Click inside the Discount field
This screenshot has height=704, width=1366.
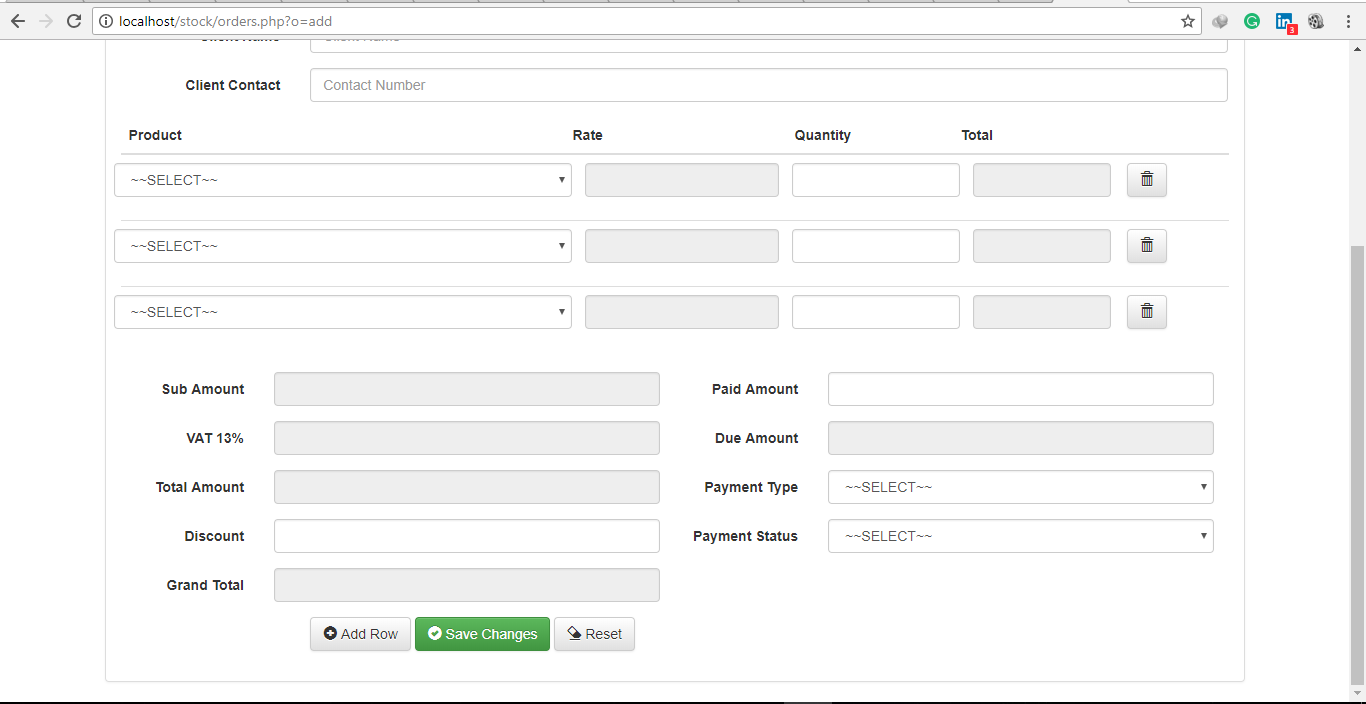466,536
